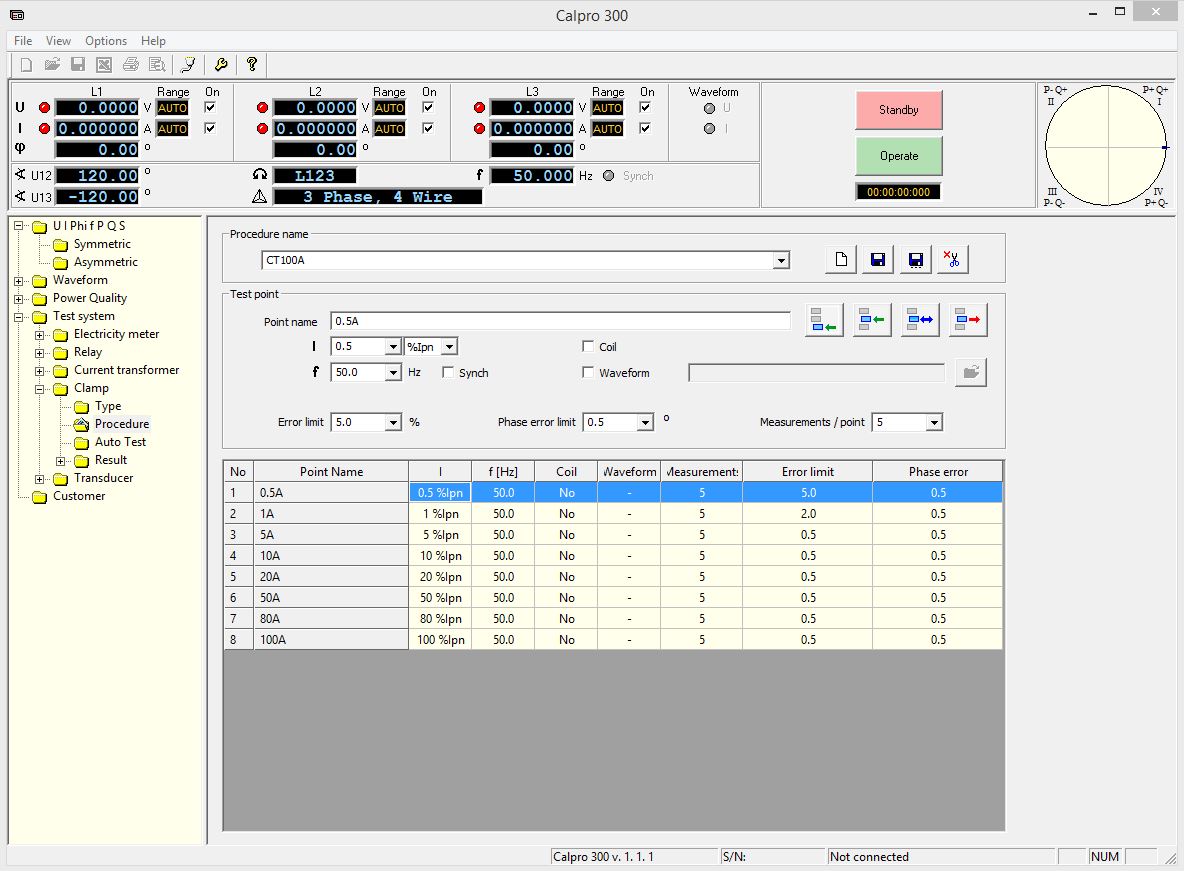Click the 50.000 Hz frequency field
Image resolution: width=1184 pixels, height=871 pixels.
tap(532, 176)
